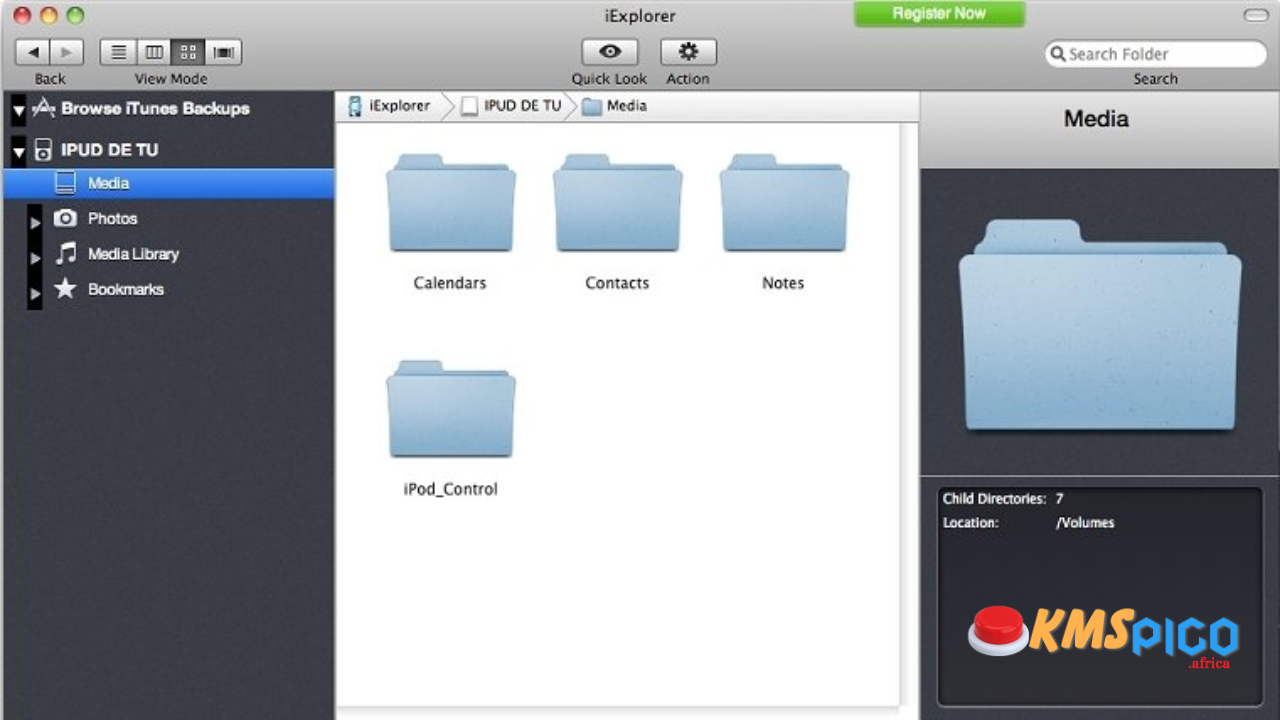The height and width of the screenshot is (720, 1280).
Task: Select Browse iTunes Backups label
Action: (x=155, y=108)
